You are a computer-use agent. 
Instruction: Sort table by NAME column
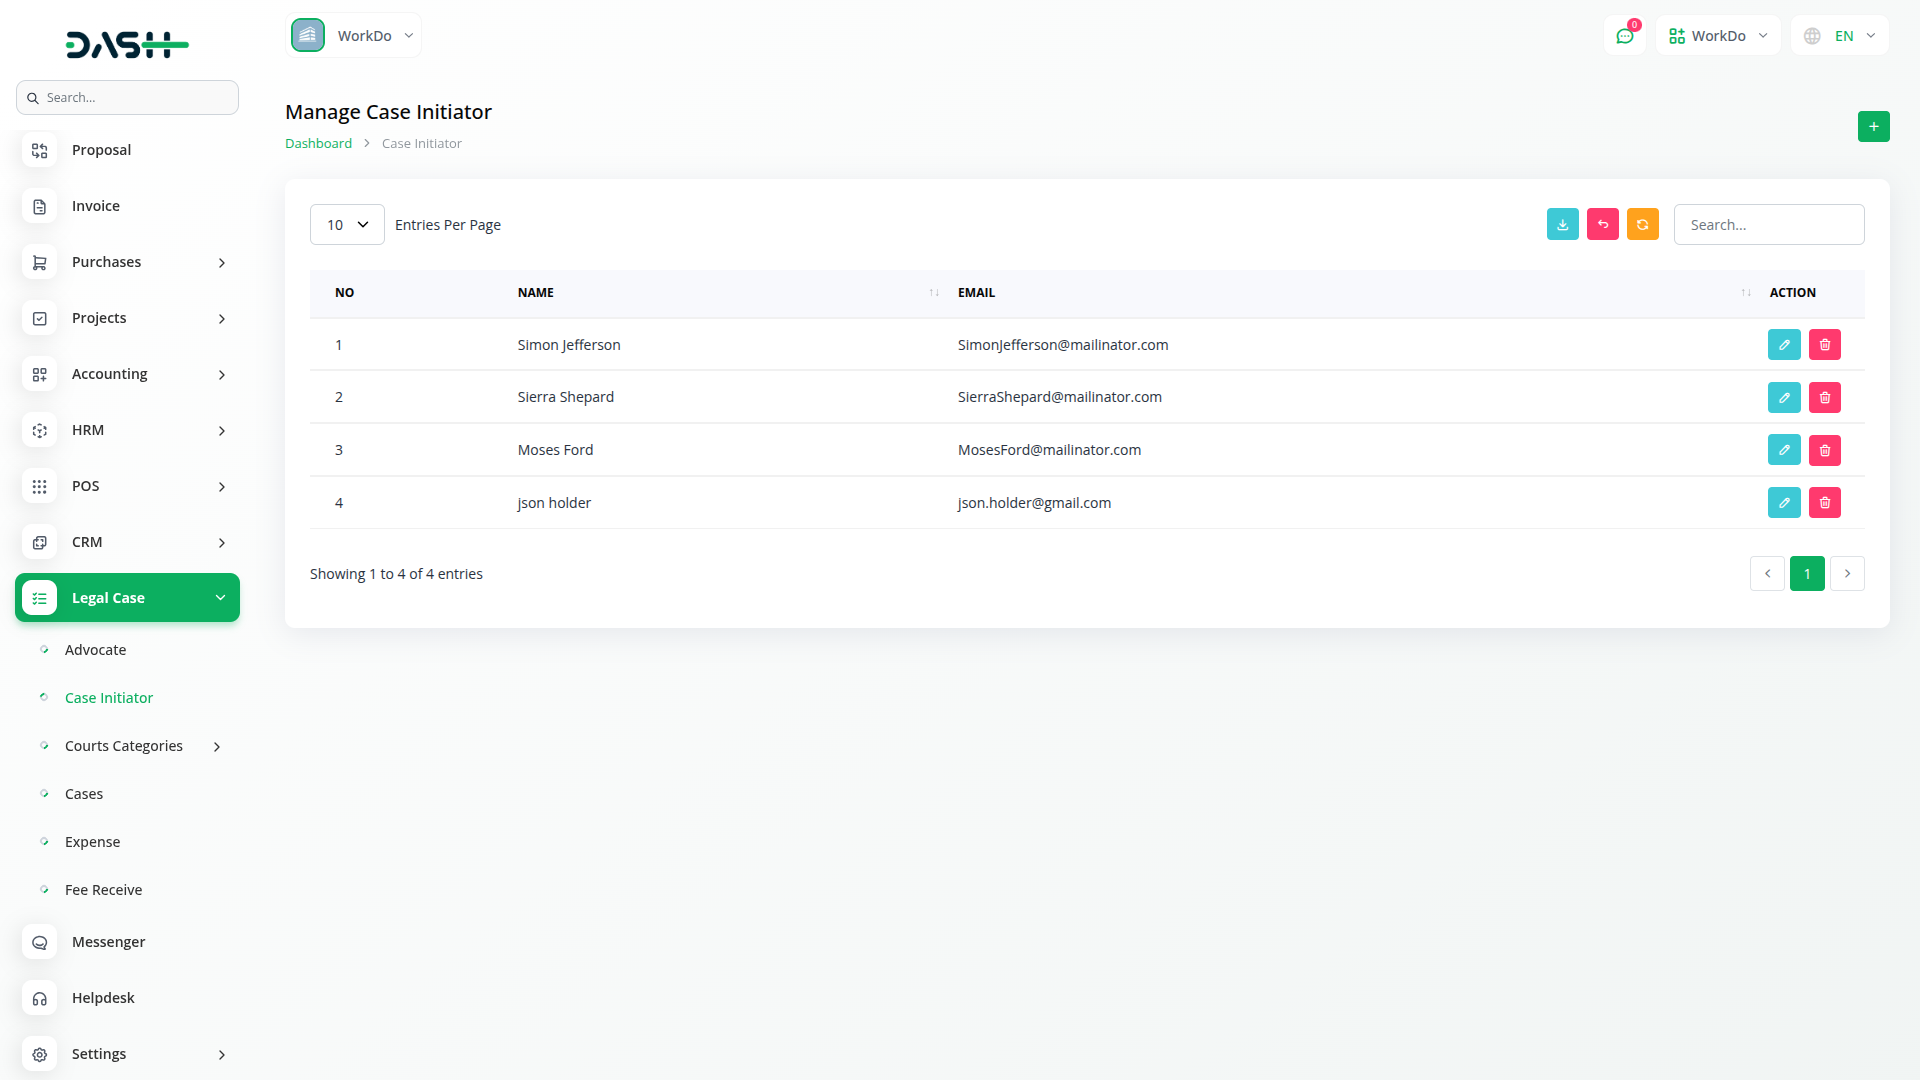pos(730,293)
